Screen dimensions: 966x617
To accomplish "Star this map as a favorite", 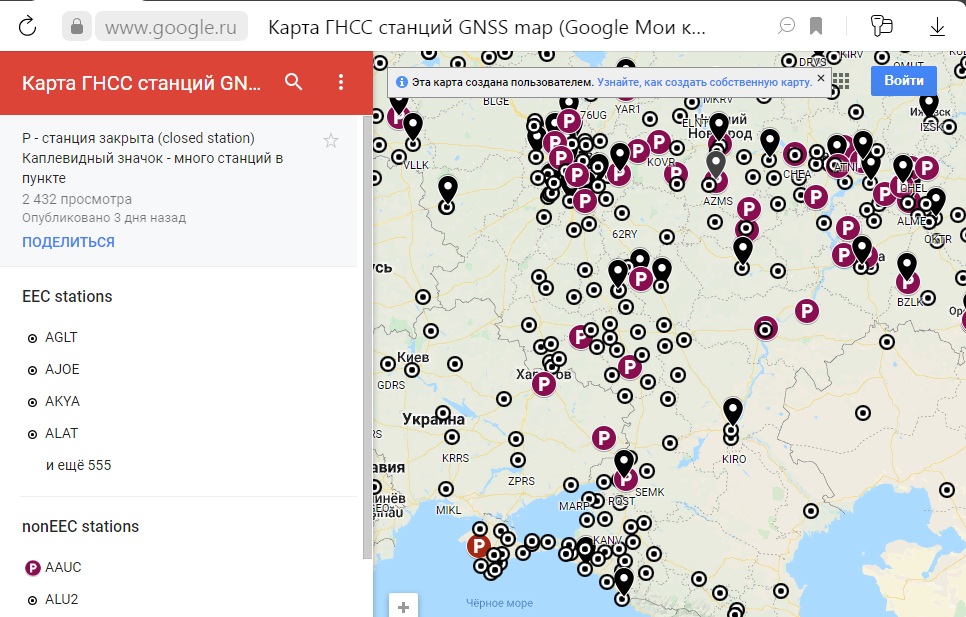I will click(x=331, y=141).
